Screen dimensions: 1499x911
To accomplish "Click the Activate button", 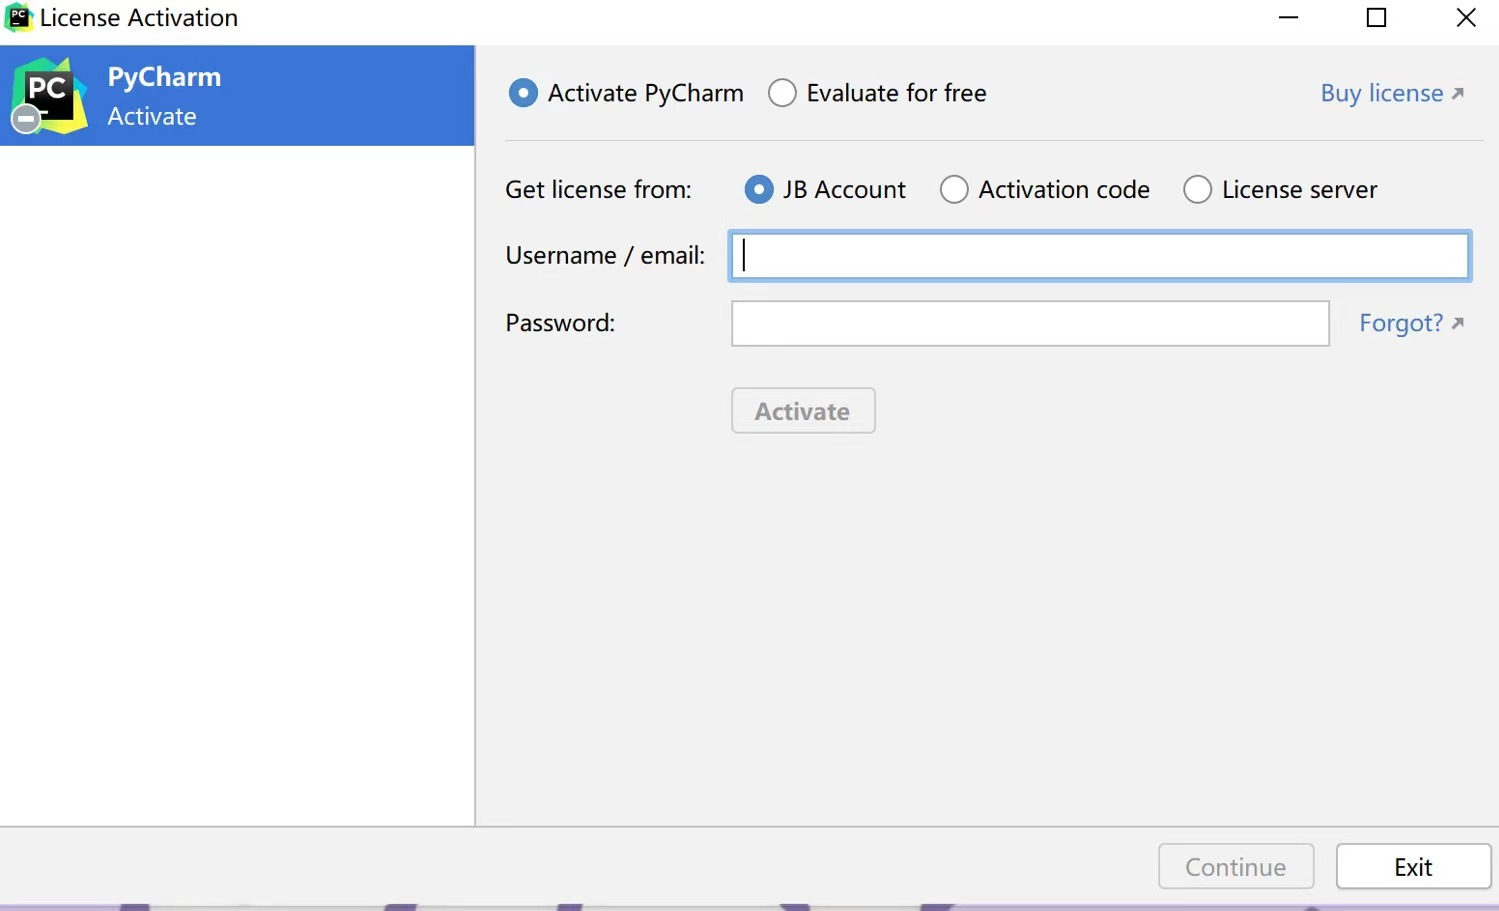I will pyautogui.click(x=803, y=411).
